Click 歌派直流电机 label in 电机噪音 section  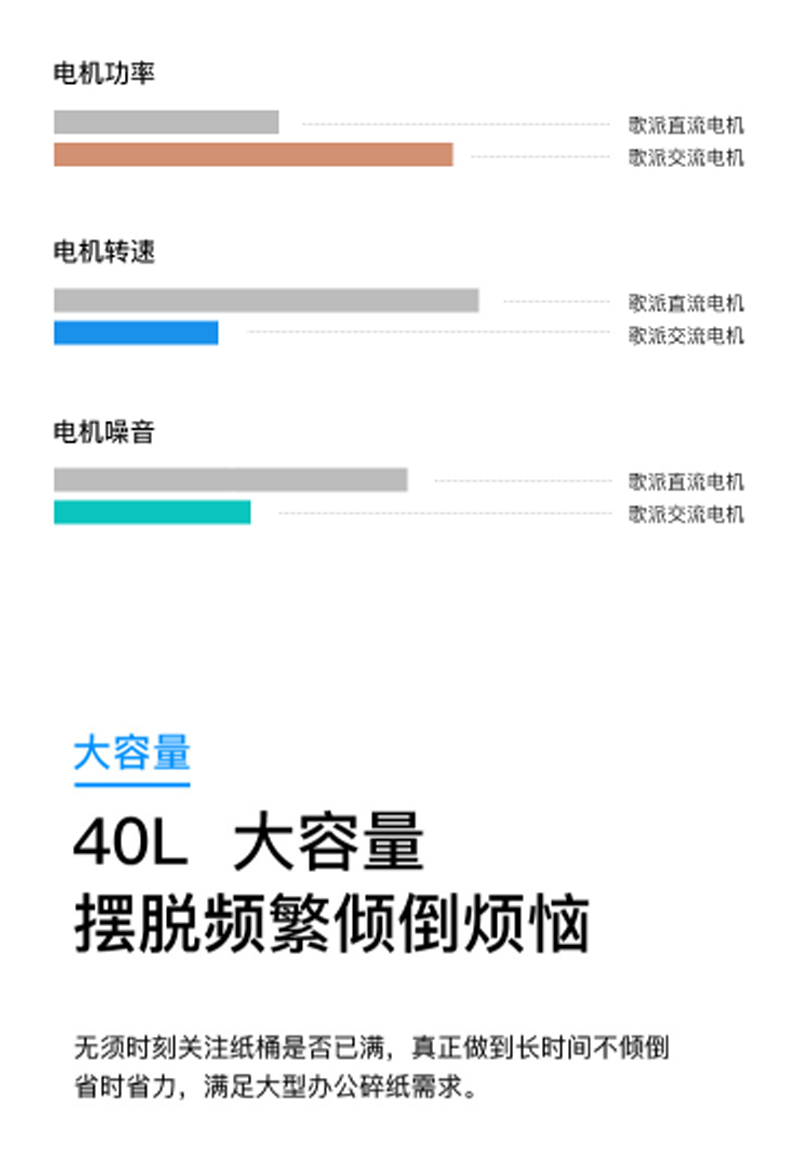tap(686, 482)
